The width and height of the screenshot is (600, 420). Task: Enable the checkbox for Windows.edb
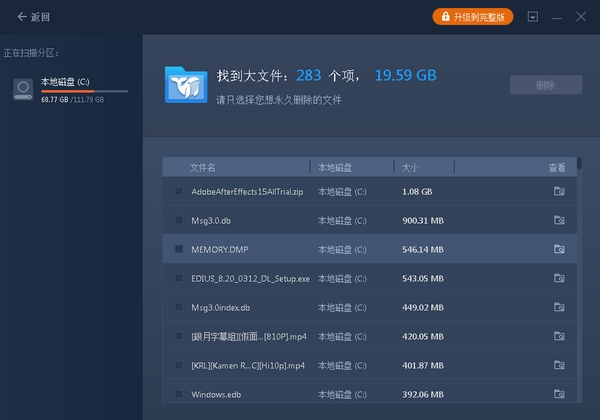(179, 394)
